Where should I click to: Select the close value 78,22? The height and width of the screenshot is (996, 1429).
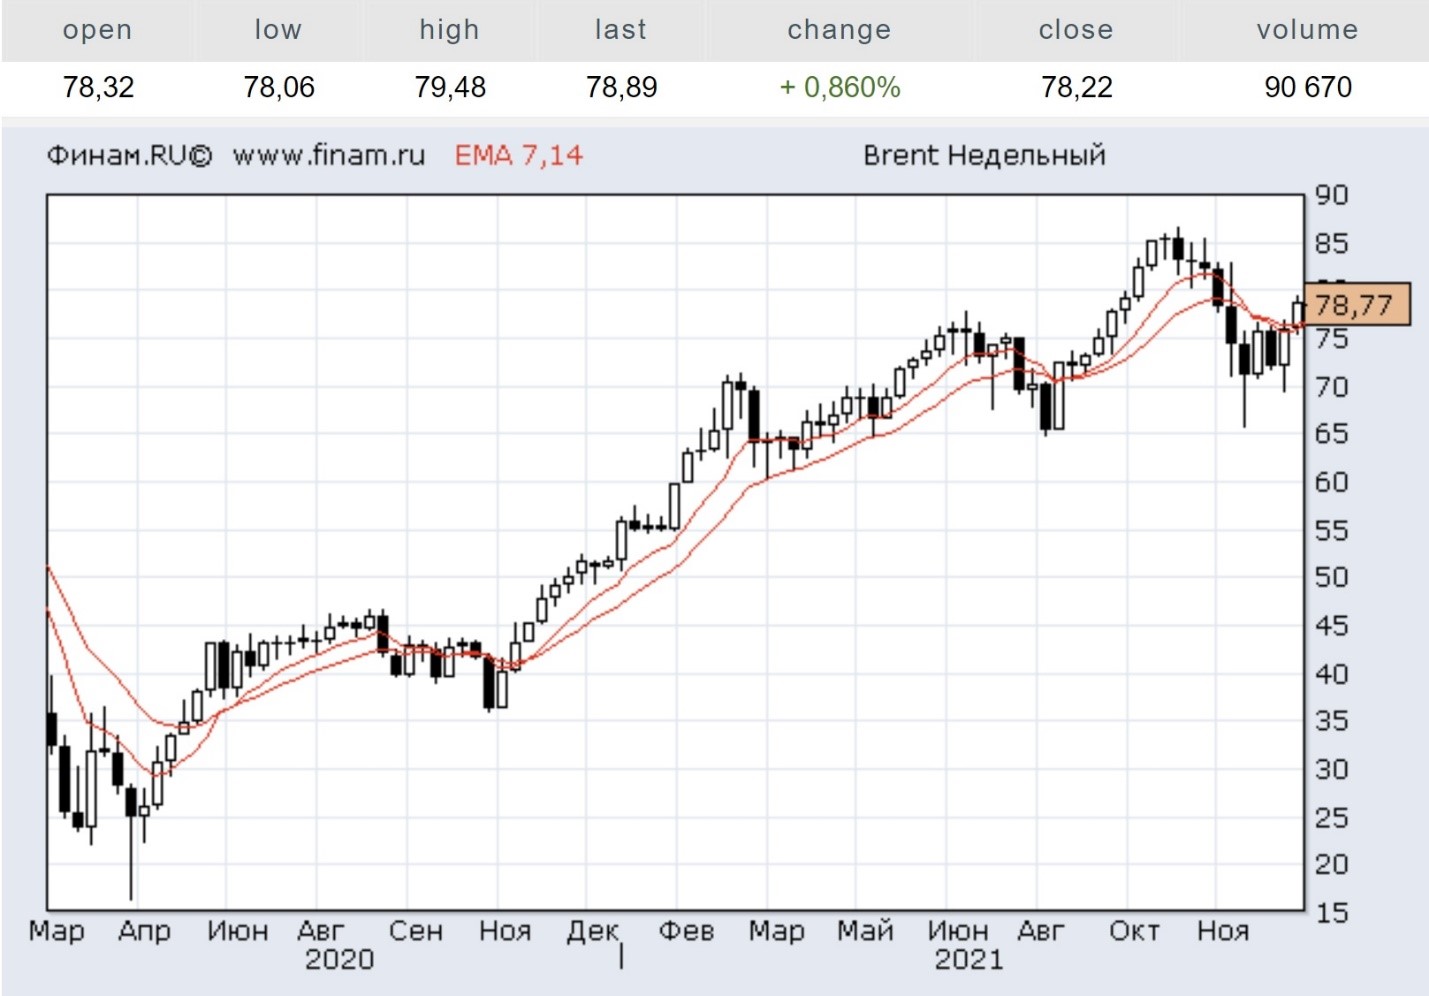coord(1077,88)
